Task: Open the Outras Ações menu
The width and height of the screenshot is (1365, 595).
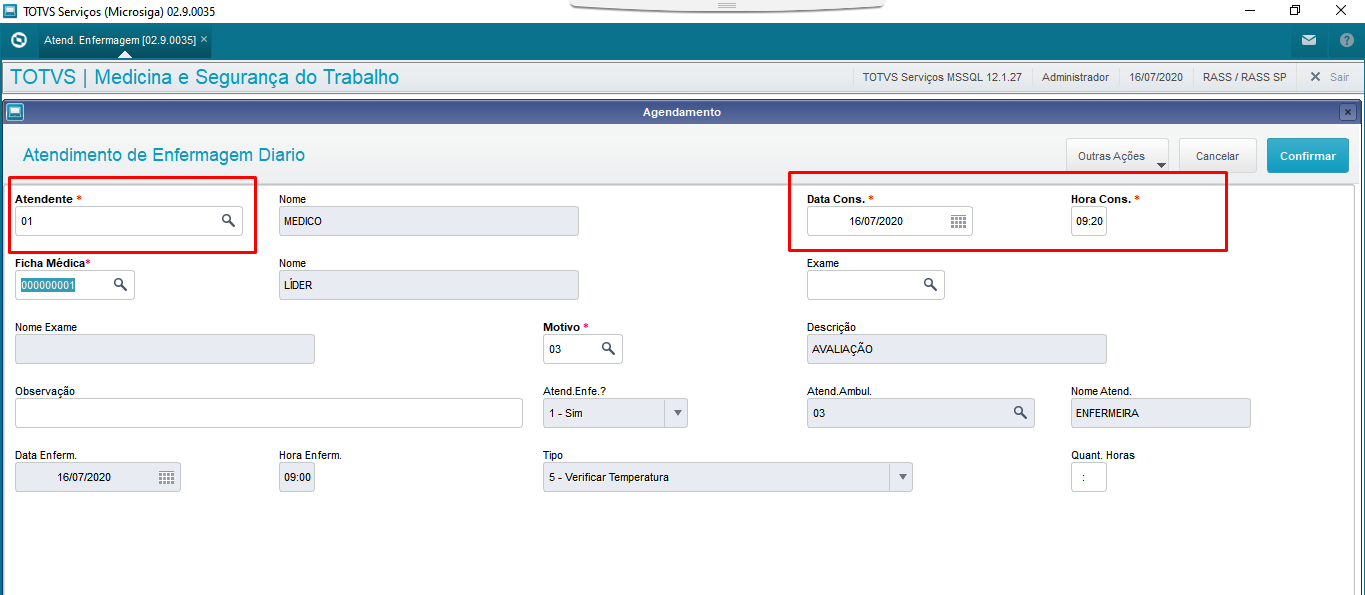Action: click(1117, 156)
